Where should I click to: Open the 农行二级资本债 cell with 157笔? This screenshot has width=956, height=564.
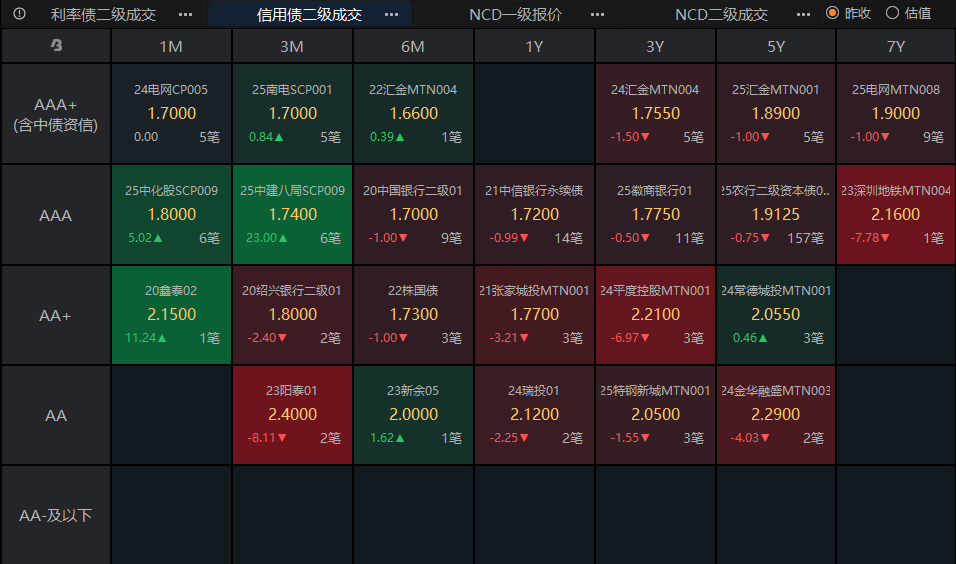click(x=776, y=215)
